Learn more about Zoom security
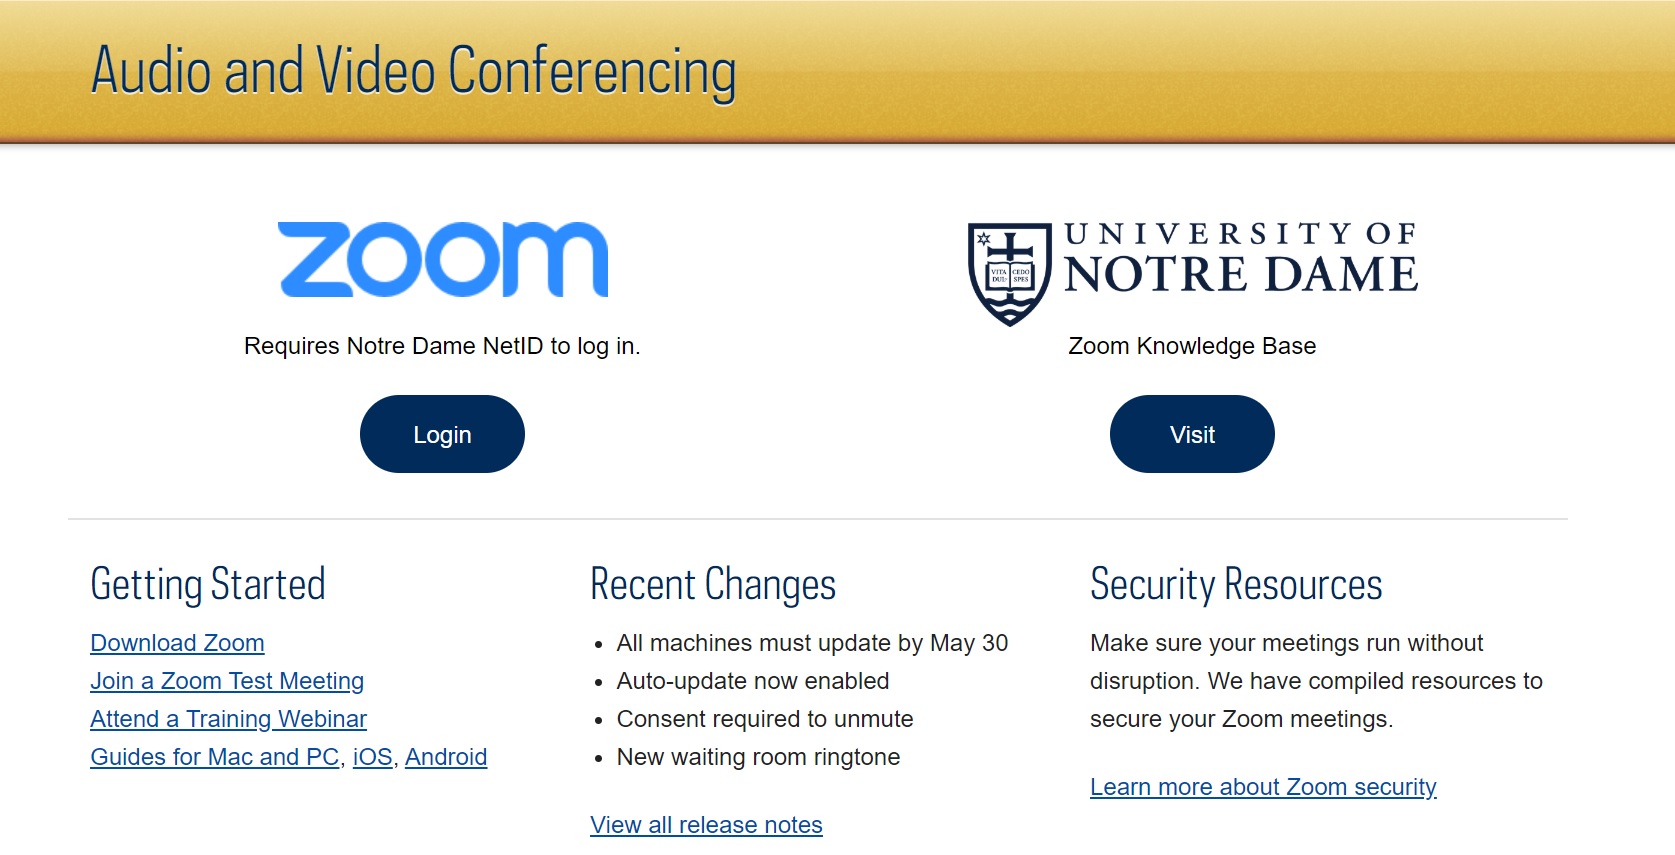This screenshot has height=855, width=1675. pyautogui.click(x=1262, y=787)
